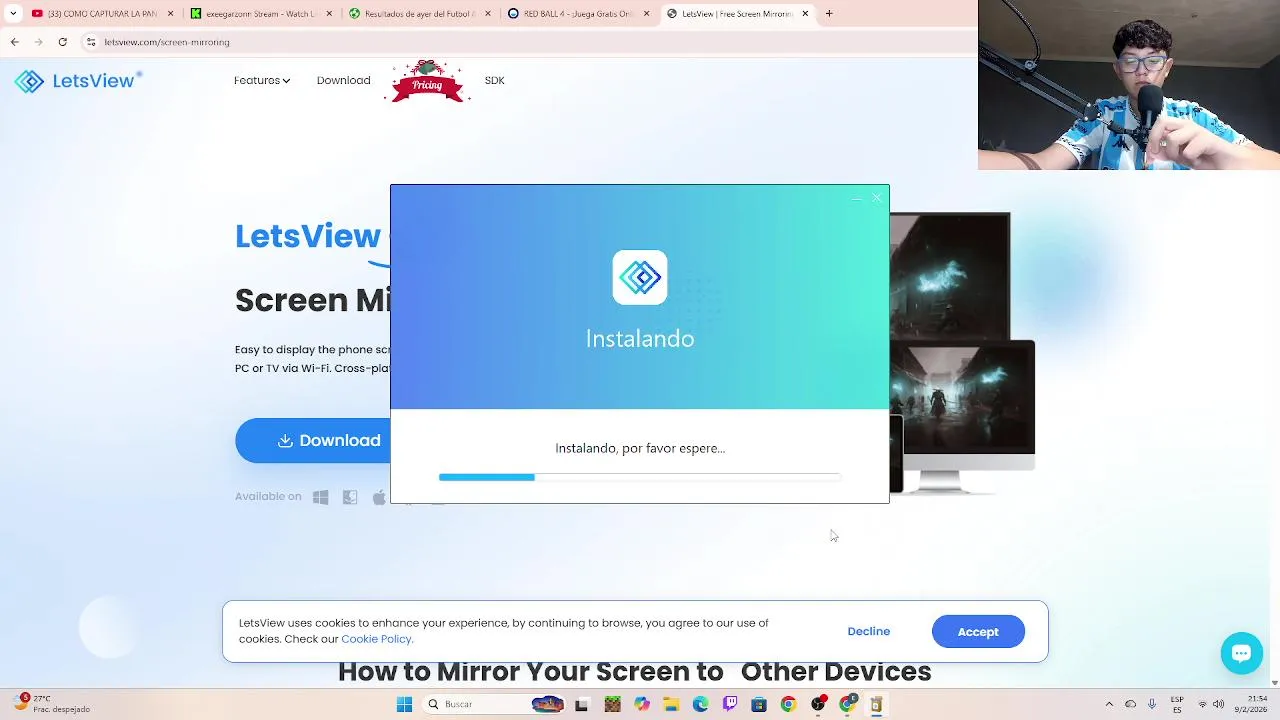Open the tab search dropdown arrow

point(13,14)
